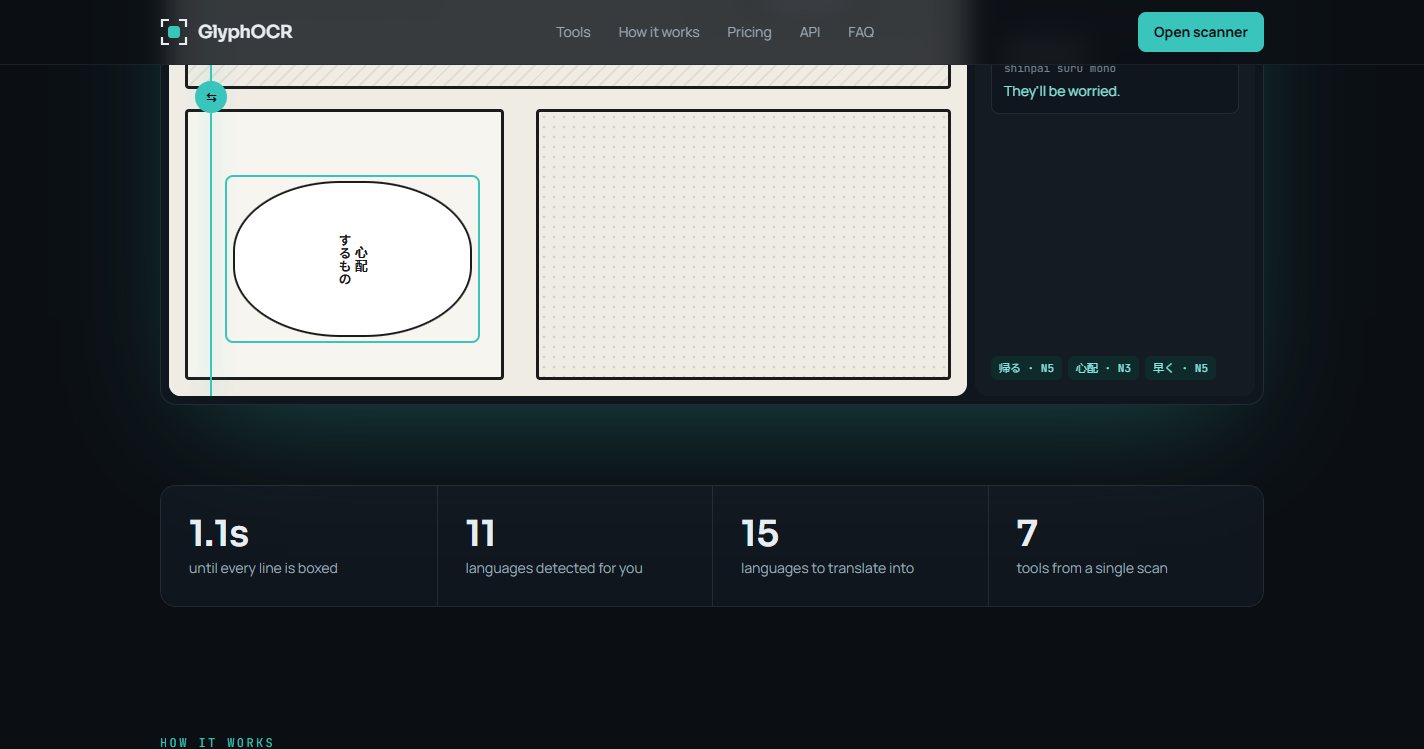Select the 早く · N5 vocabulary tag
Viewport: 1424px width, 749px height.
pos(1180,368)
